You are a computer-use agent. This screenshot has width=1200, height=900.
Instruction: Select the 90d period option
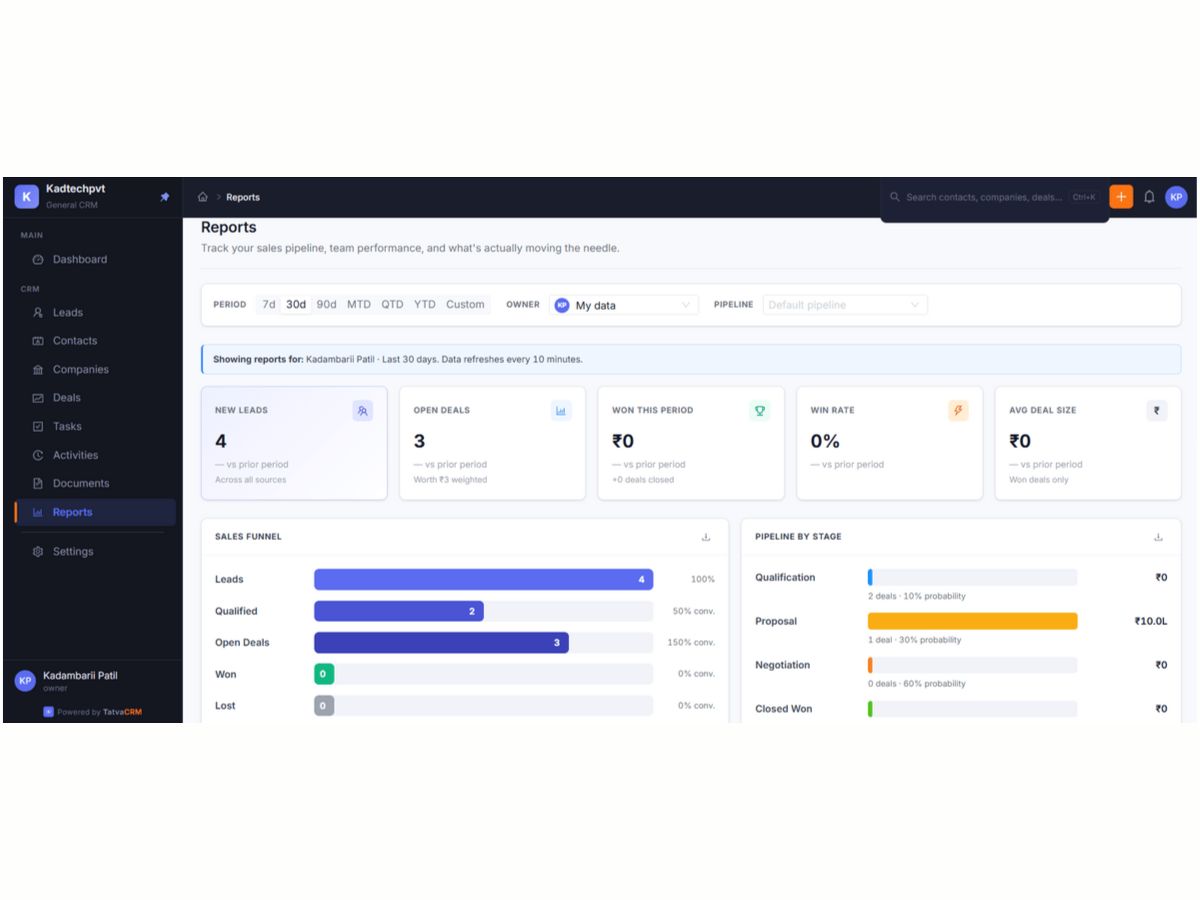[x=327, y=305]
